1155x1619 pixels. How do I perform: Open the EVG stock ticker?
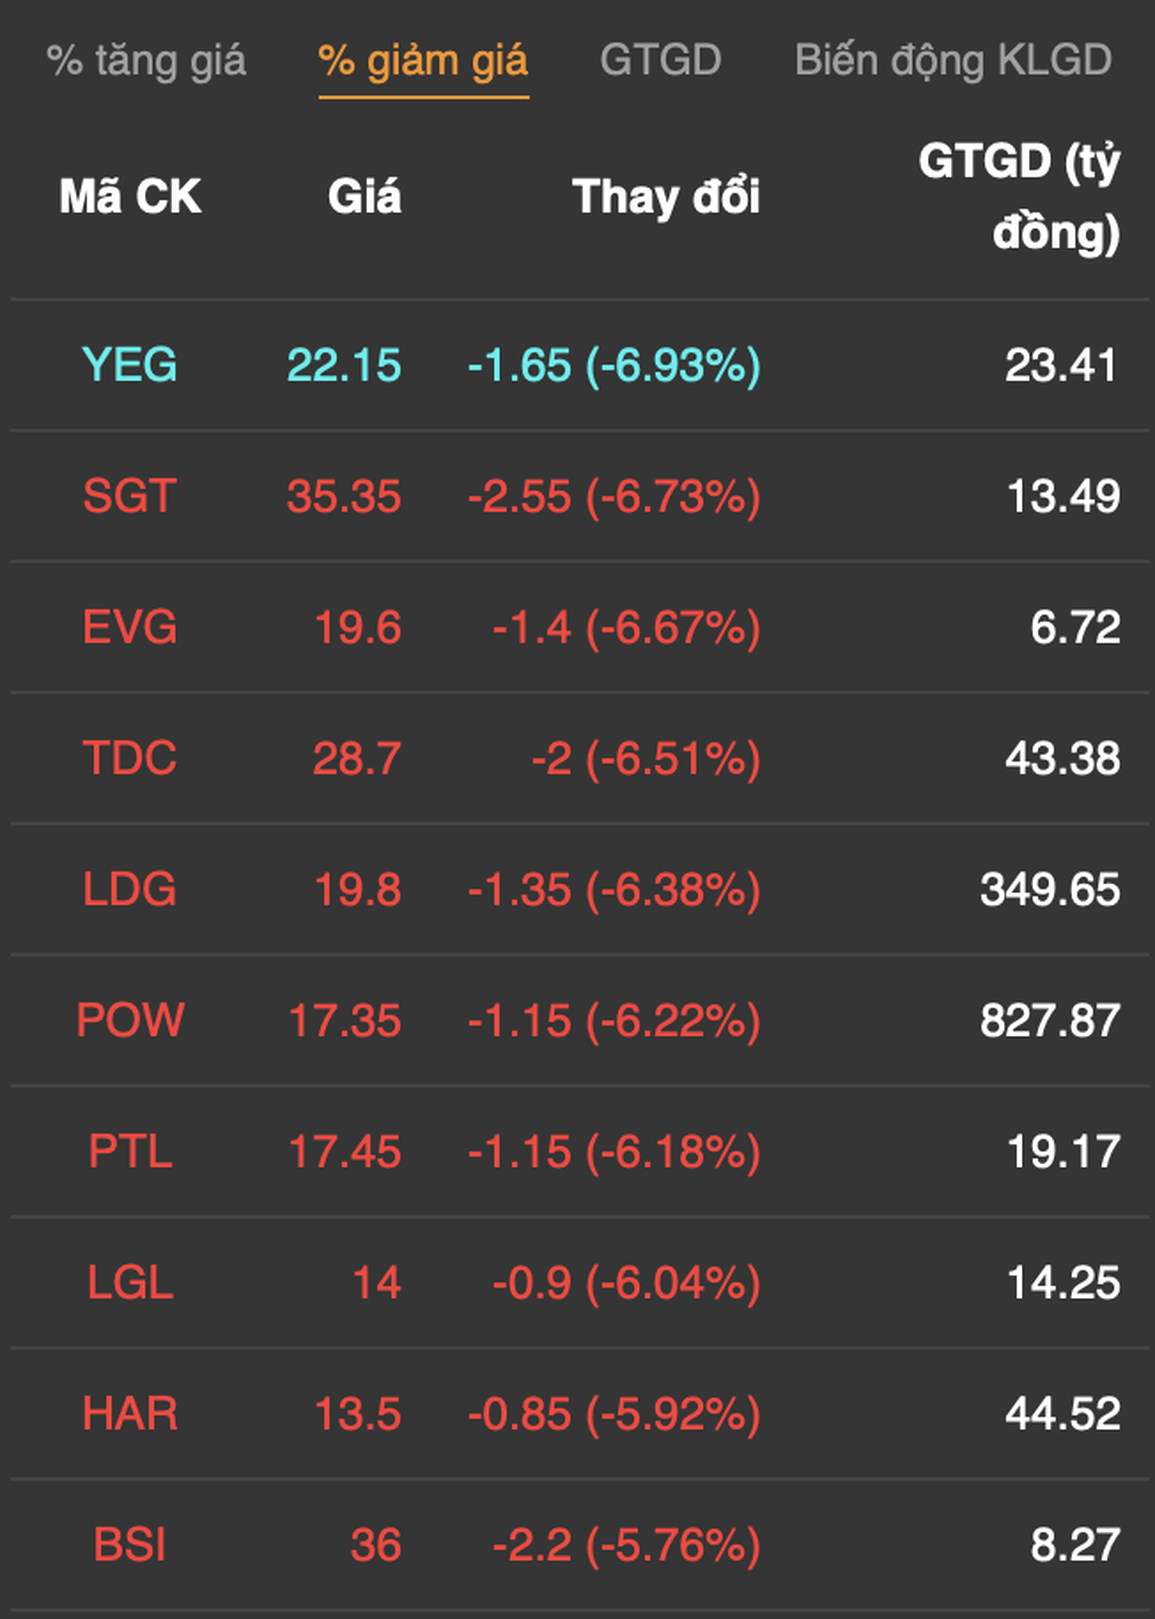130,627
